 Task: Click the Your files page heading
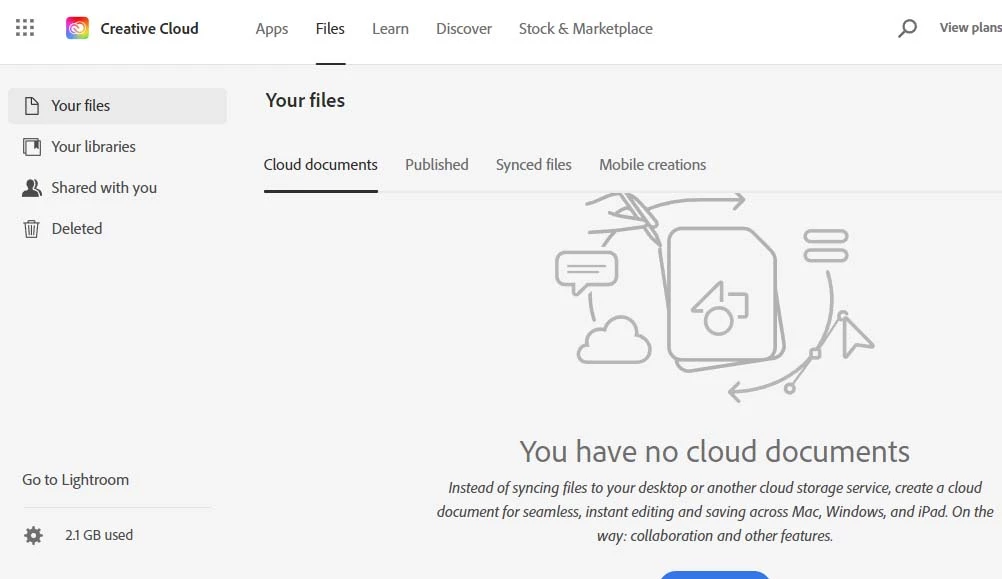pyautogui.click(x=305, y=100)
